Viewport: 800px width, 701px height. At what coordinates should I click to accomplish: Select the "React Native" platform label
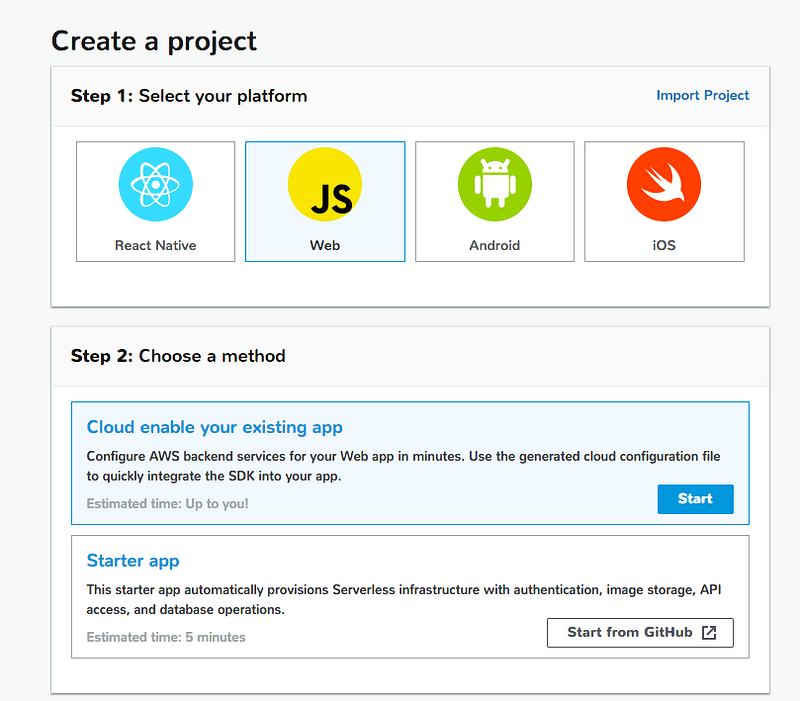click(155, 245)
